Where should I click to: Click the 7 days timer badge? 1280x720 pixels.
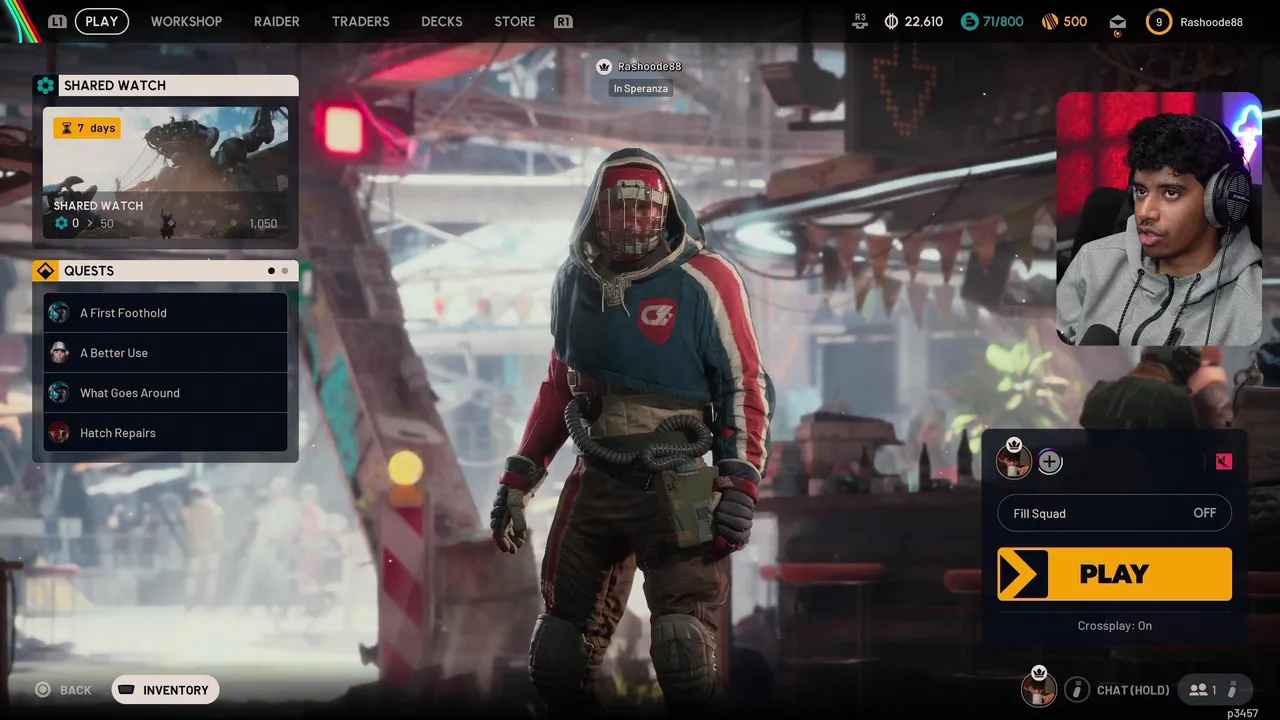[87, 128]
